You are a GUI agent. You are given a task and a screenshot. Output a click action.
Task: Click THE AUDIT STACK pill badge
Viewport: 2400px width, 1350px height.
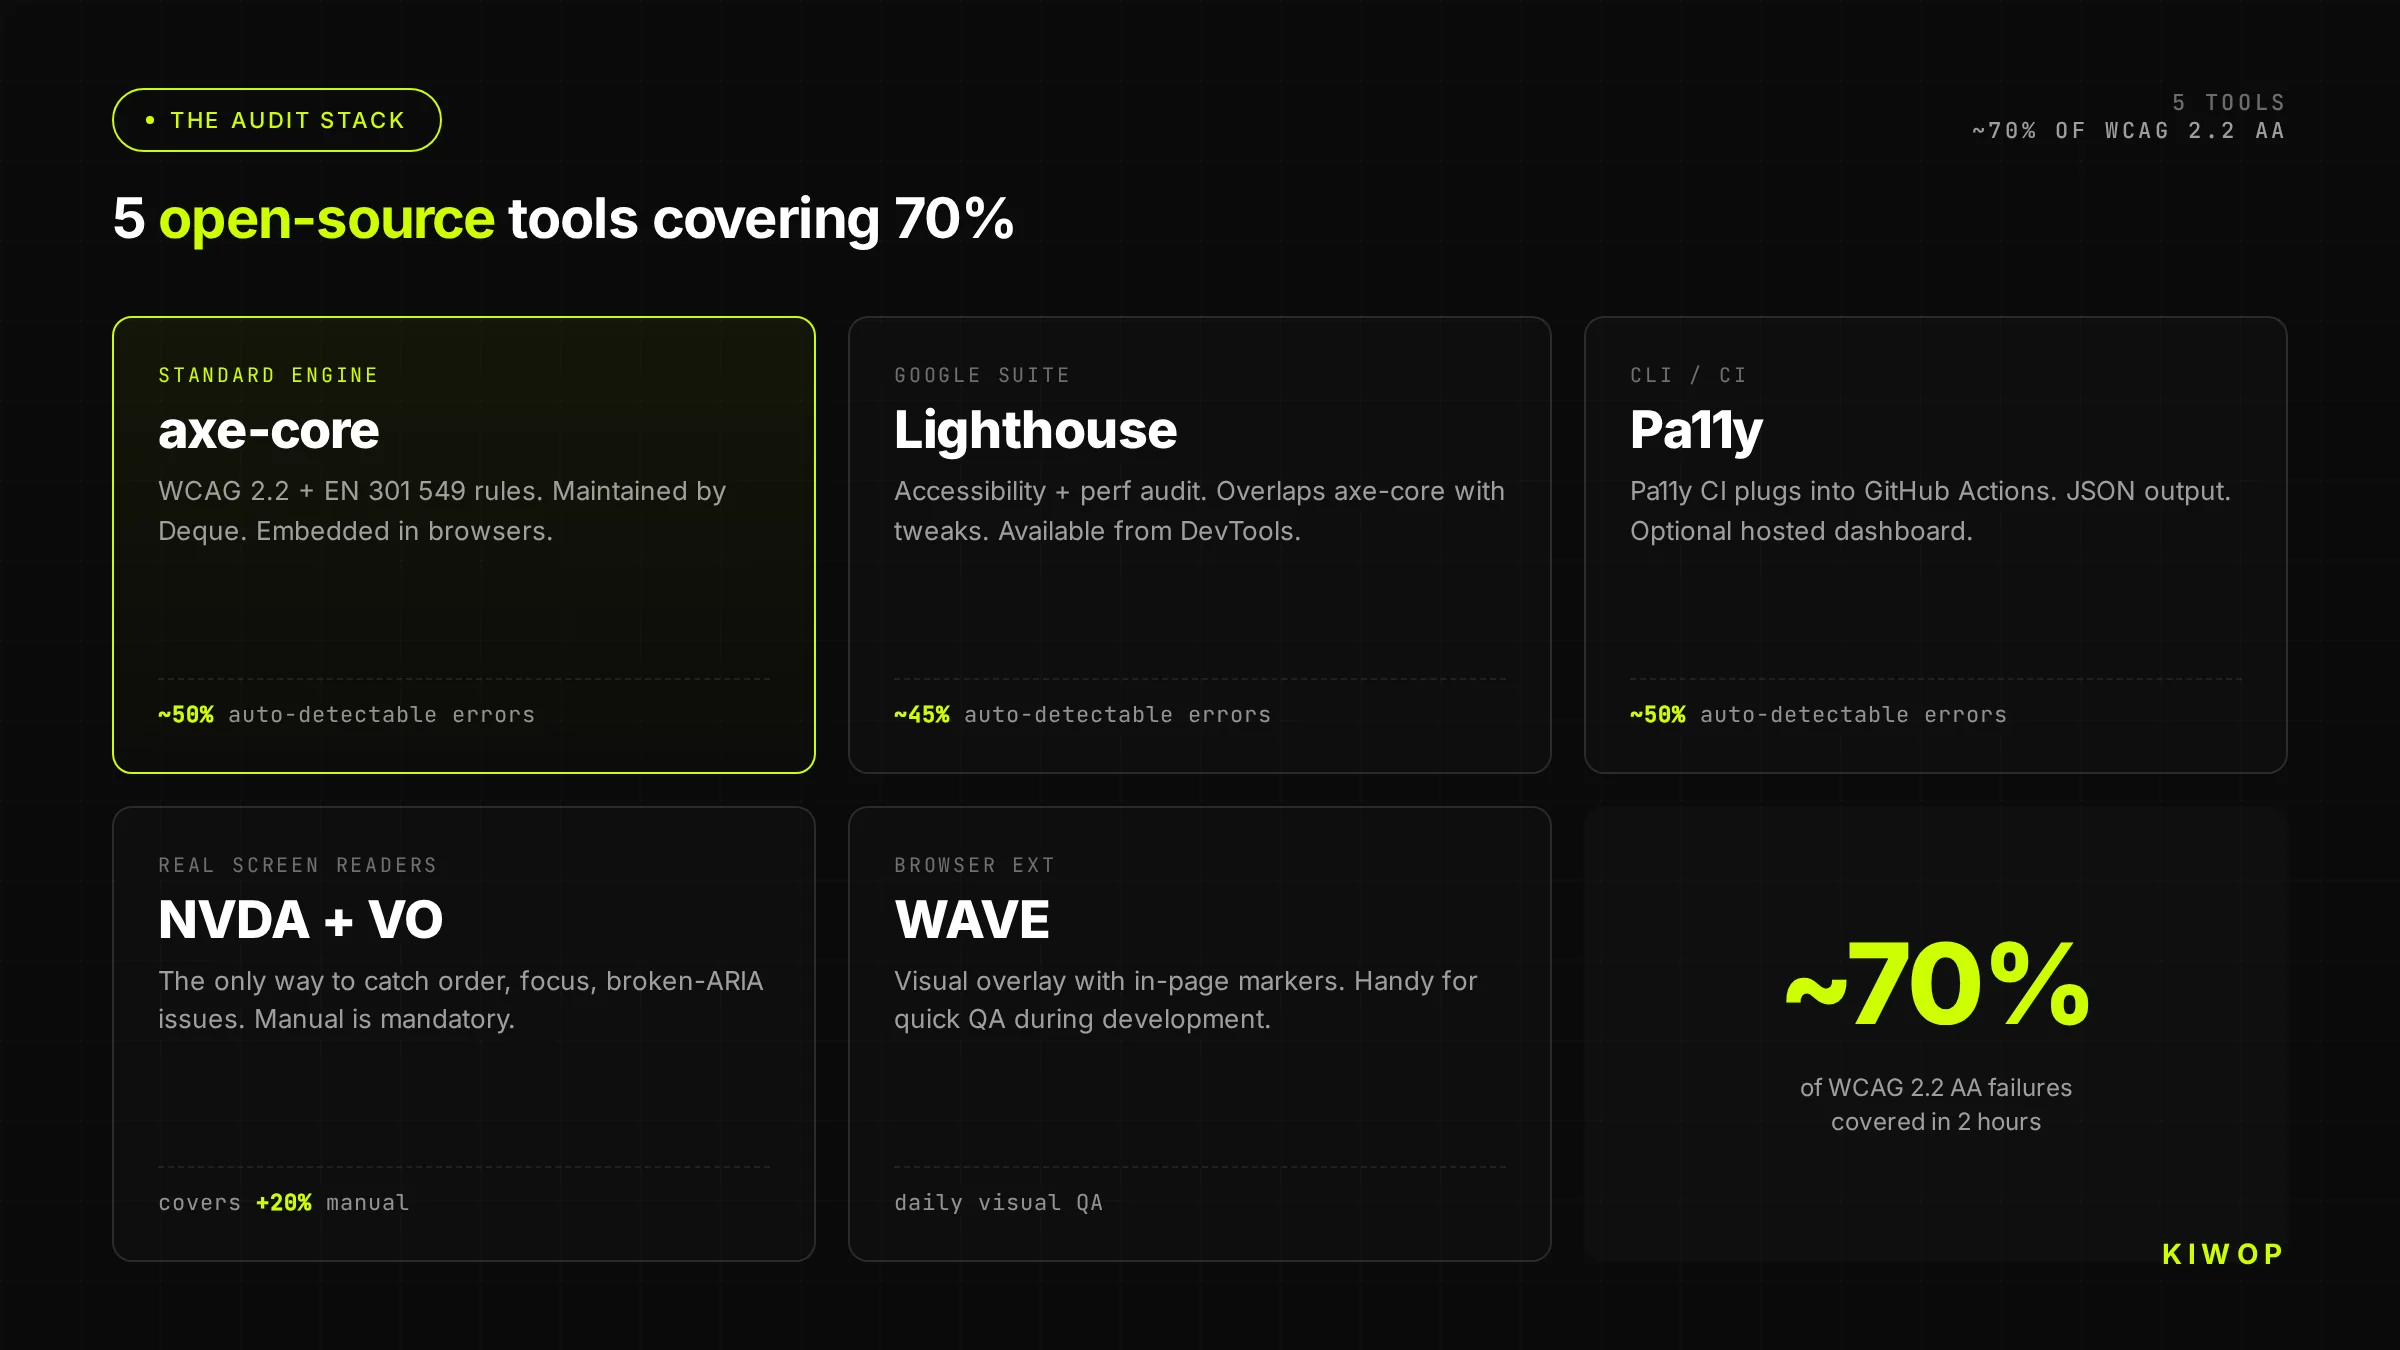click(277, 120)
